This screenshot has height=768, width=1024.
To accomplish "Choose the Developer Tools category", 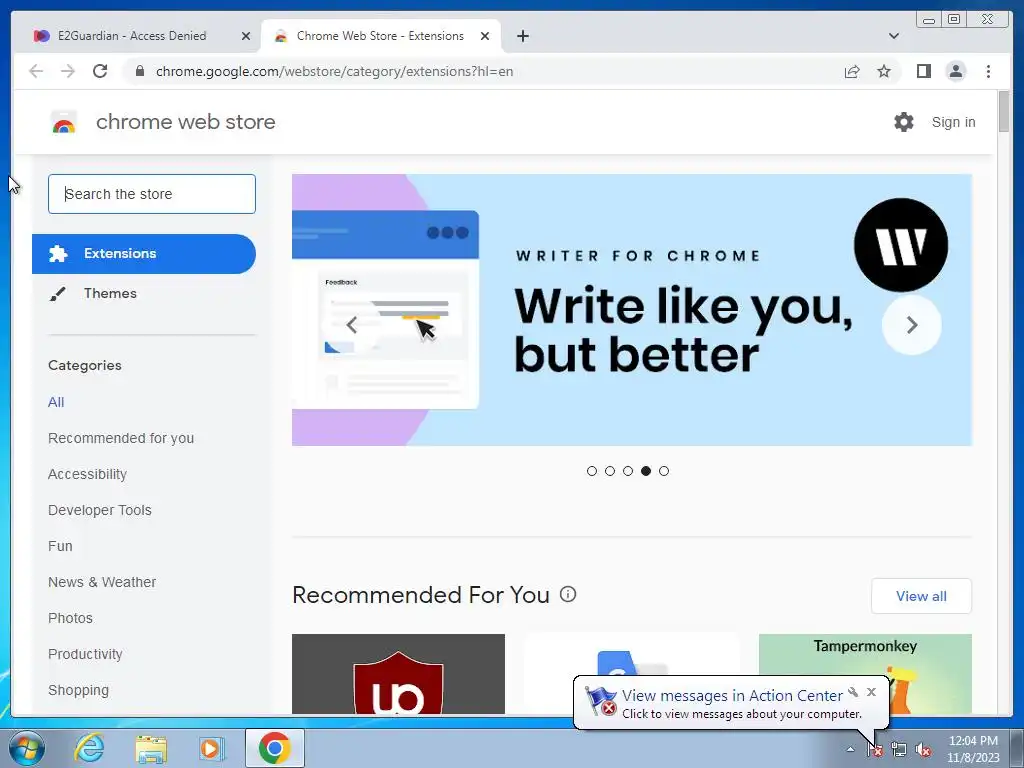I will pyautogui.click(x=100, y=510).
